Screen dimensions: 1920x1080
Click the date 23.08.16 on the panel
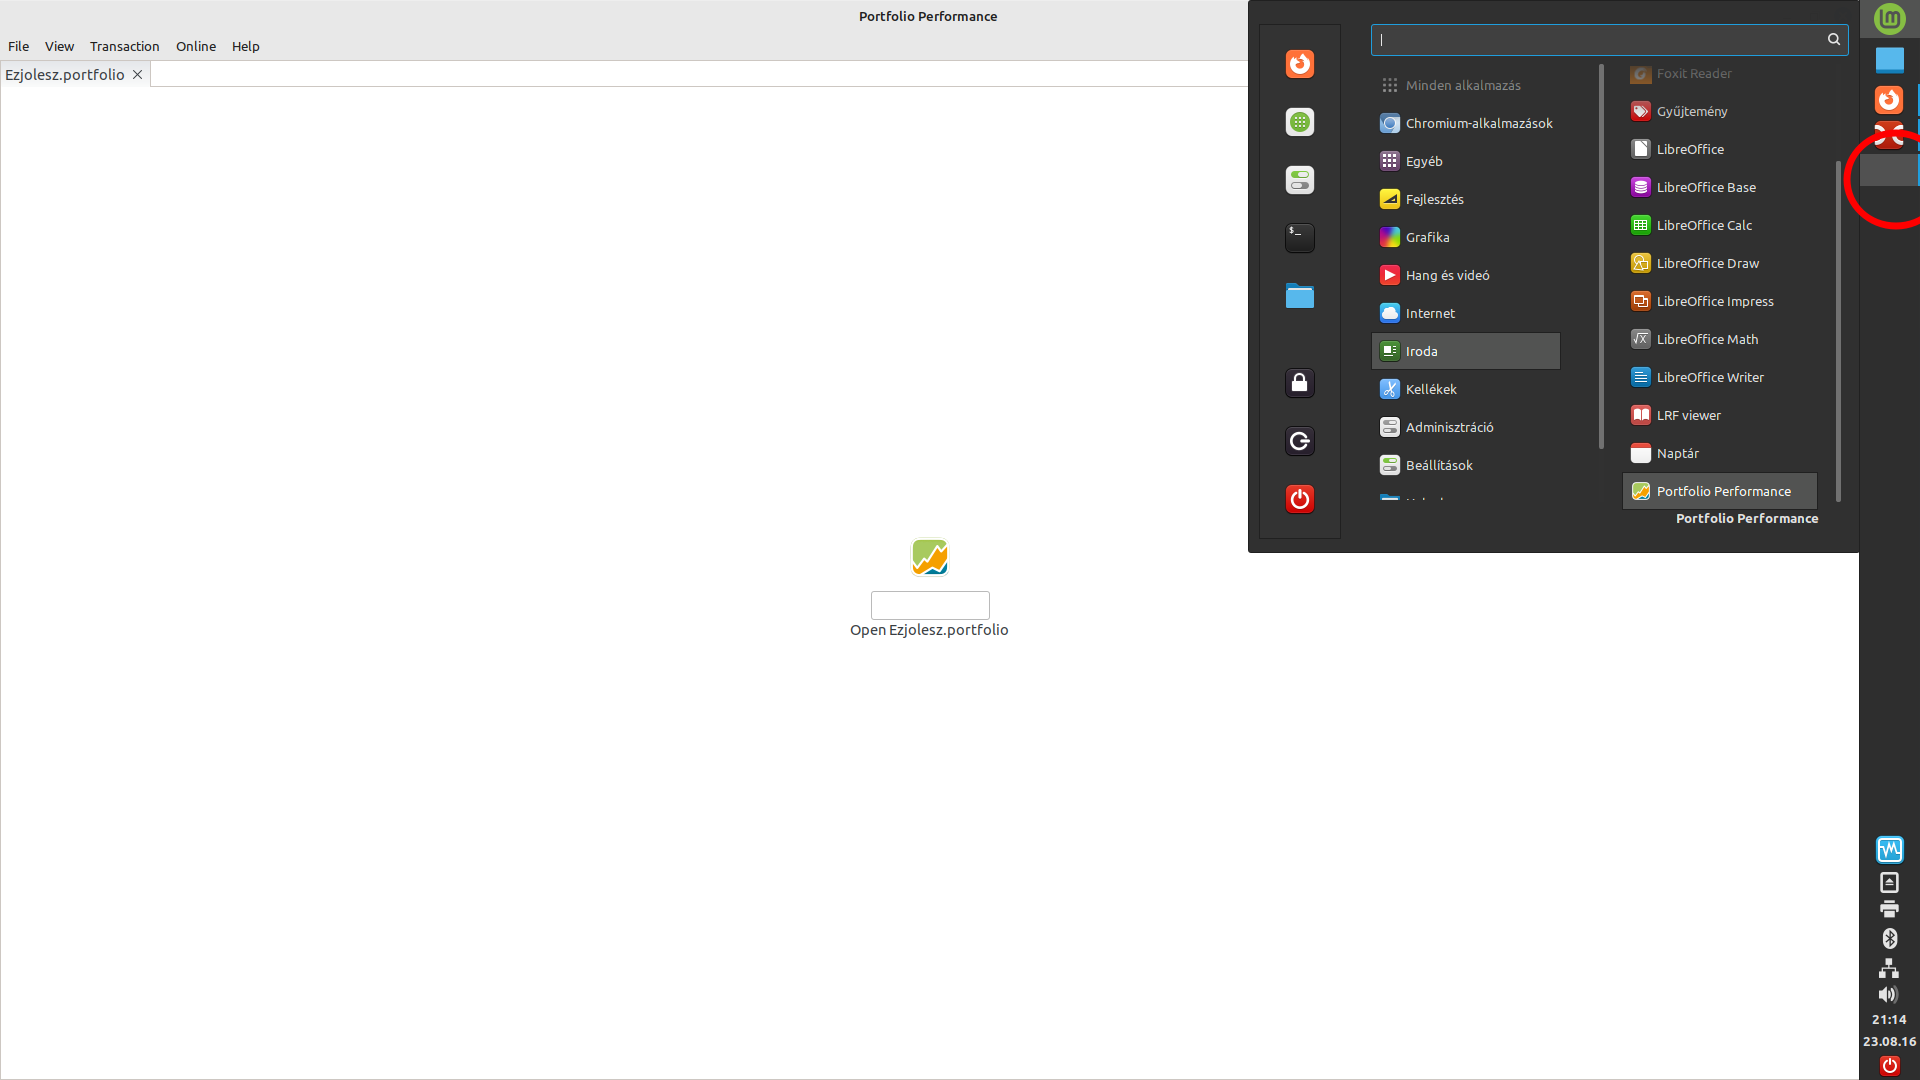1889,1041
